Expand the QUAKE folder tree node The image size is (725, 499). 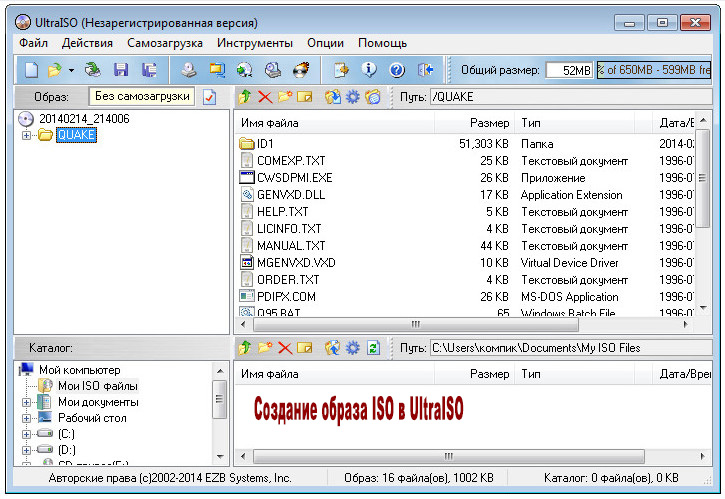(26, 136)
